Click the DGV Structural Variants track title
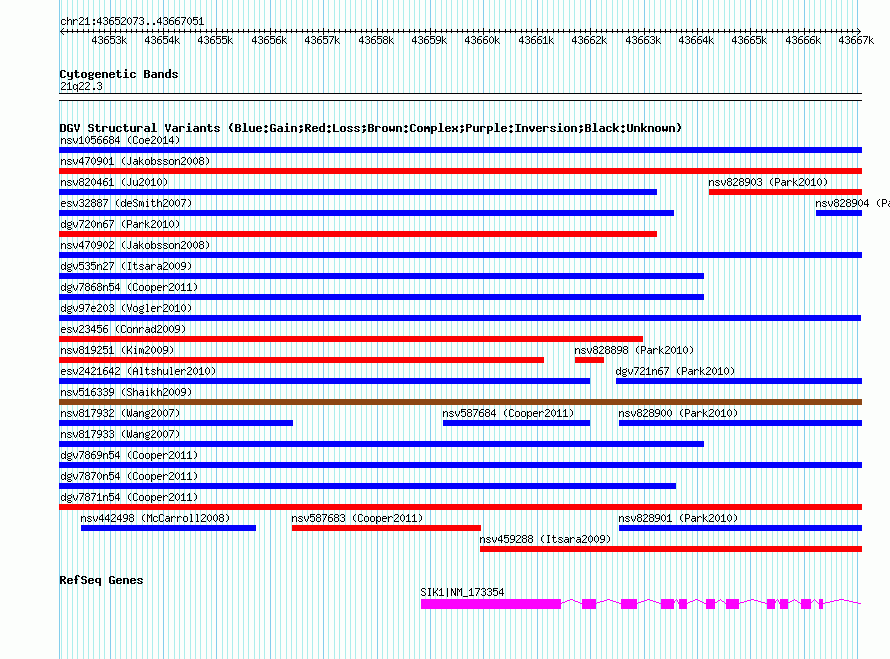The image size is (890, 659). [x=371, y=128]
